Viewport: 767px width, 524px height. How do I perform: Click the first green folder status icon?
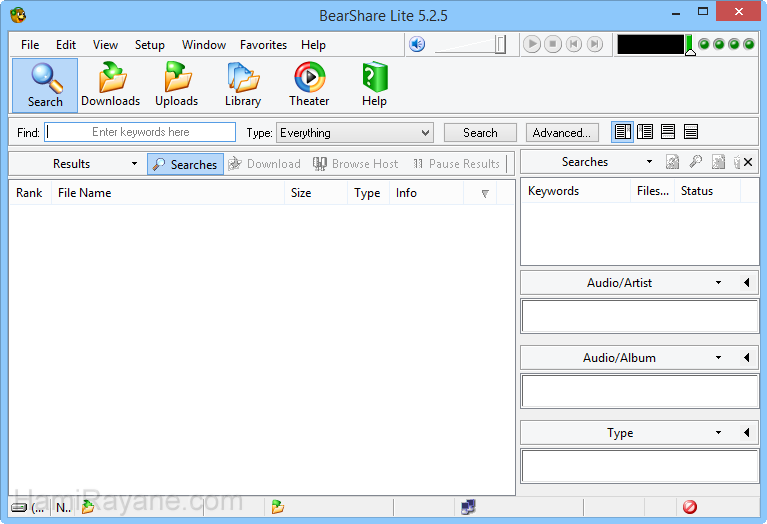coord(88,507)
